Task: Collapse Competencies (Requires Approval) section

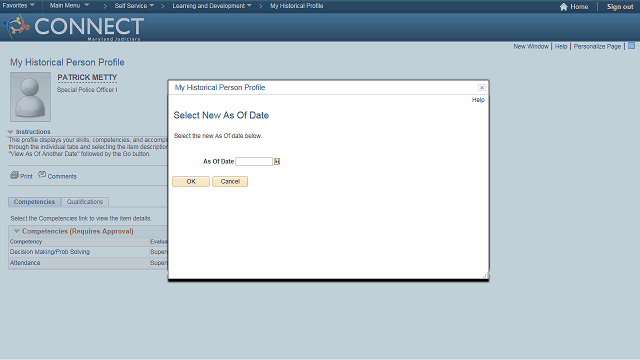Action: click(x=16, y=231)
